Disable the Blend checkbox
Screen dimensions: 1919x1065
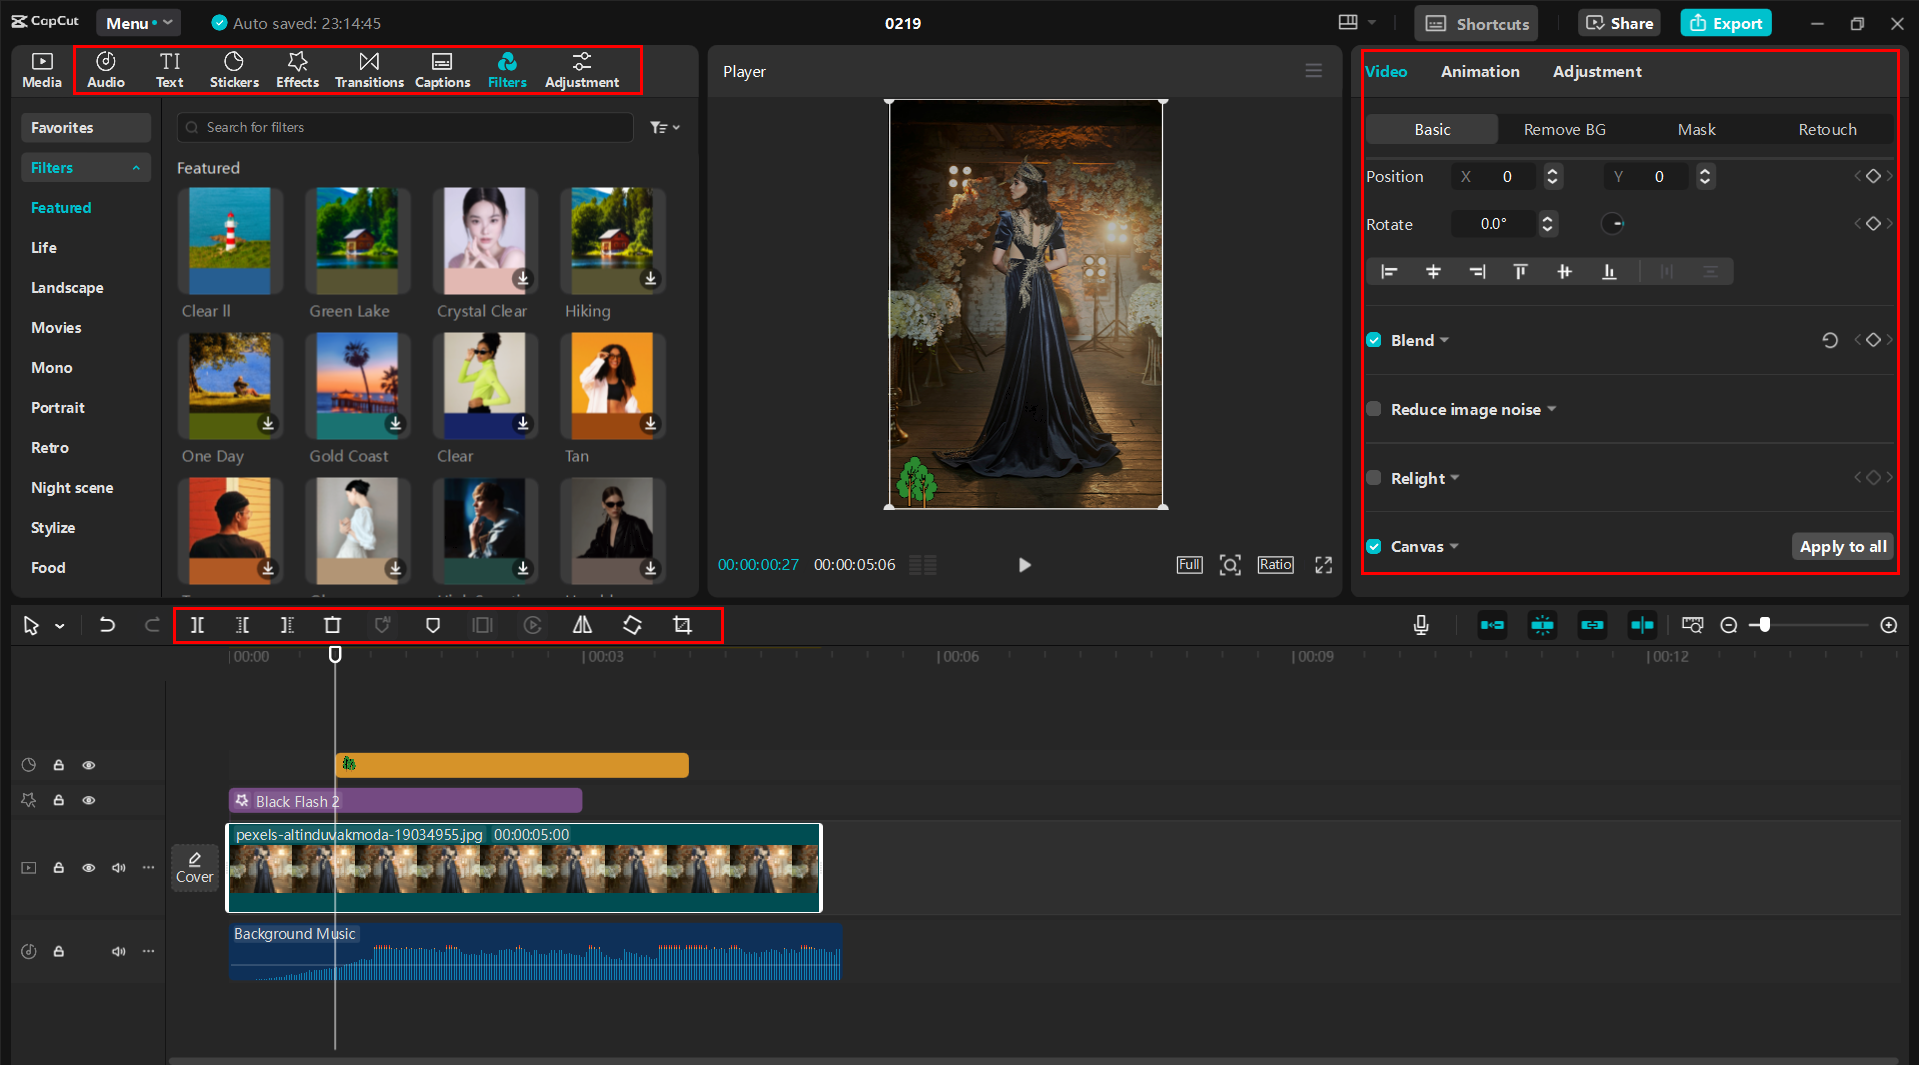(1374, 340)
